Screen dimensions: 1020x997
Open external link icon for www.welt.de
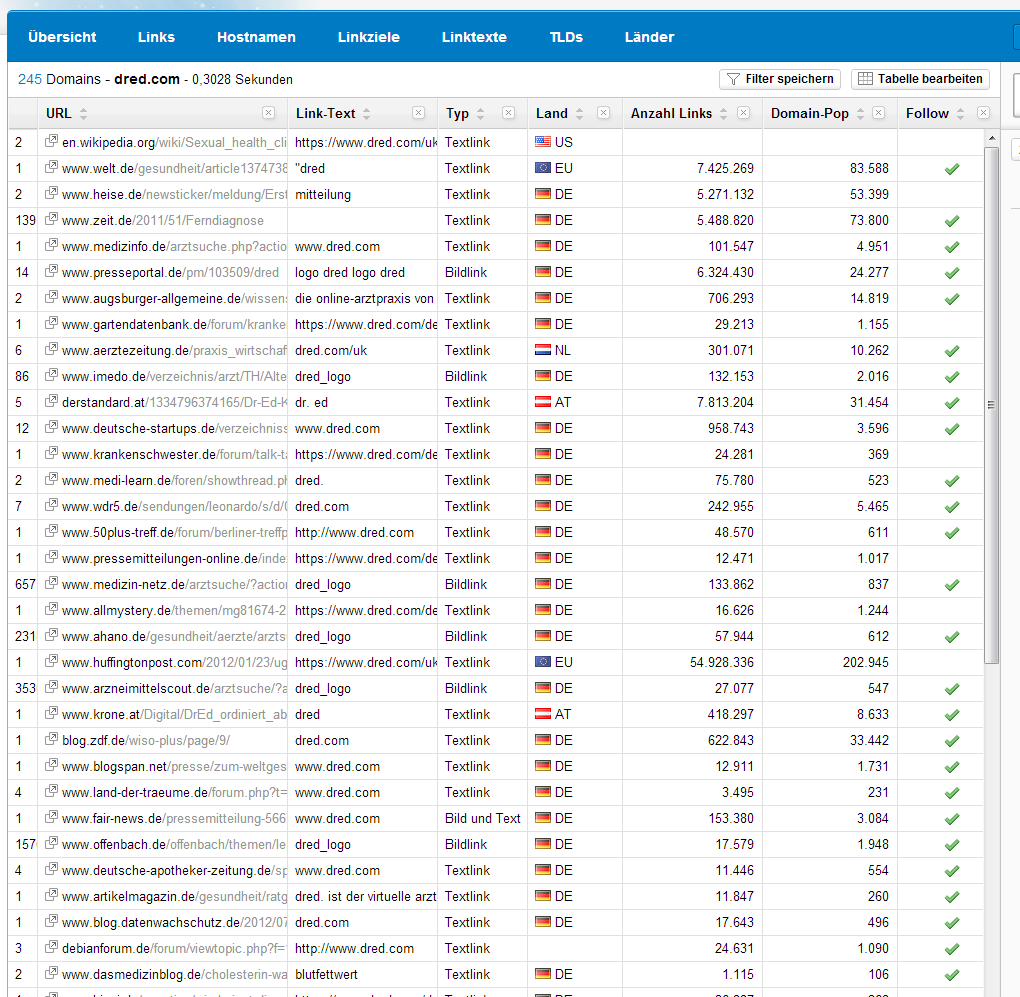51,169
